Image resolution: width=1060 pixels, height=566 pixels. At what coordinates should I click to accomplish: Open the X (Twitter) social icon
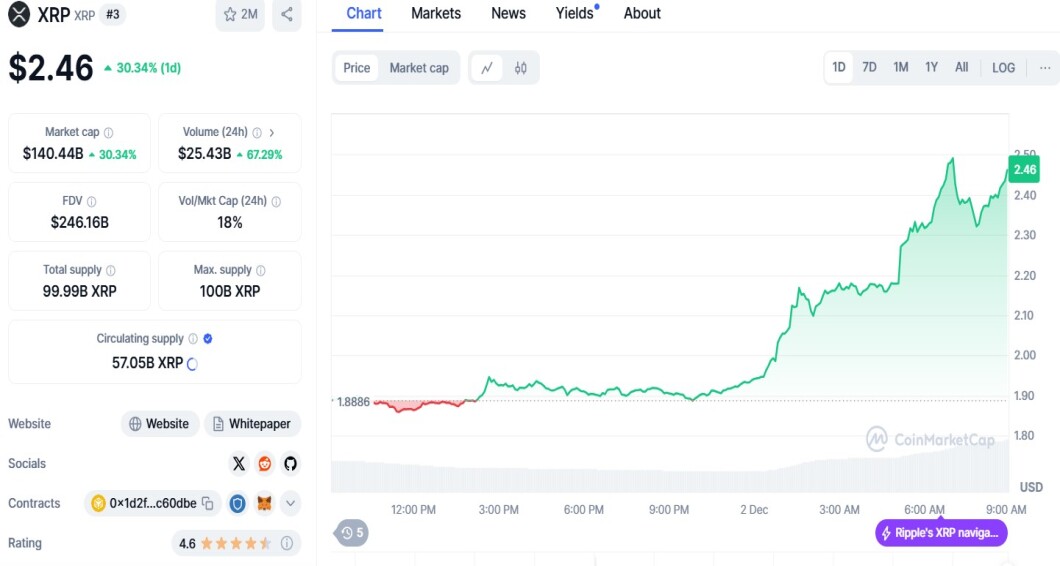239,464
